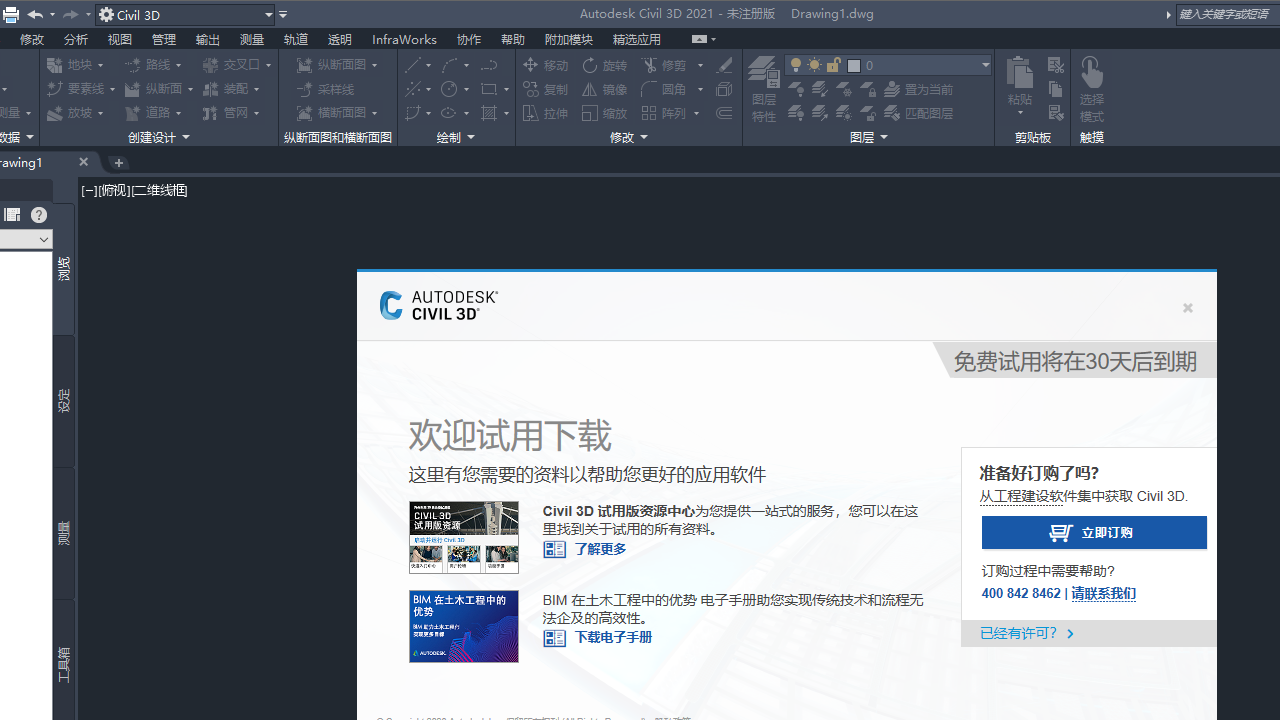Expand the 图层 panel
This screenshot has height=720, width=1280.
868,137
